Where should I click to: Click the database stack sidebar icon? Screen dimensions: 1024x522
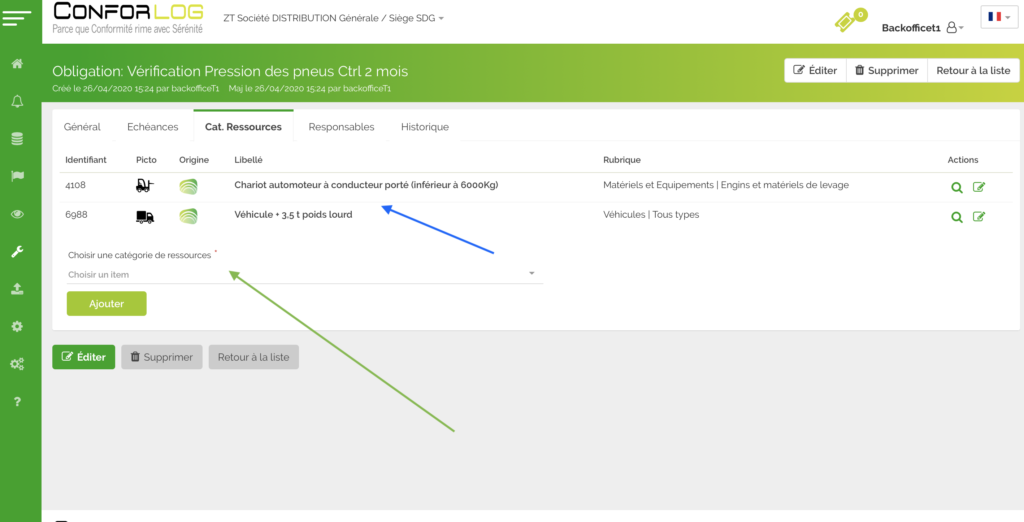[17, 139]
